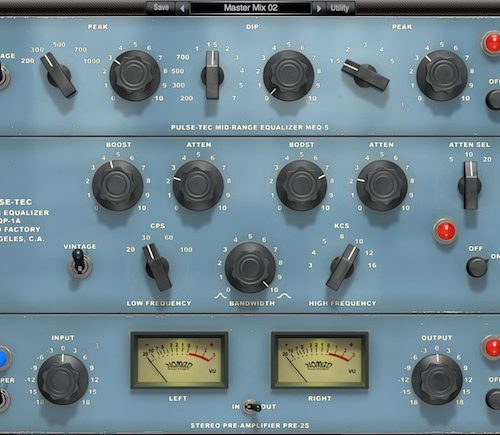Flip the cut-off toggle on the MEQ-5's left side

click(x=3, y=77)
